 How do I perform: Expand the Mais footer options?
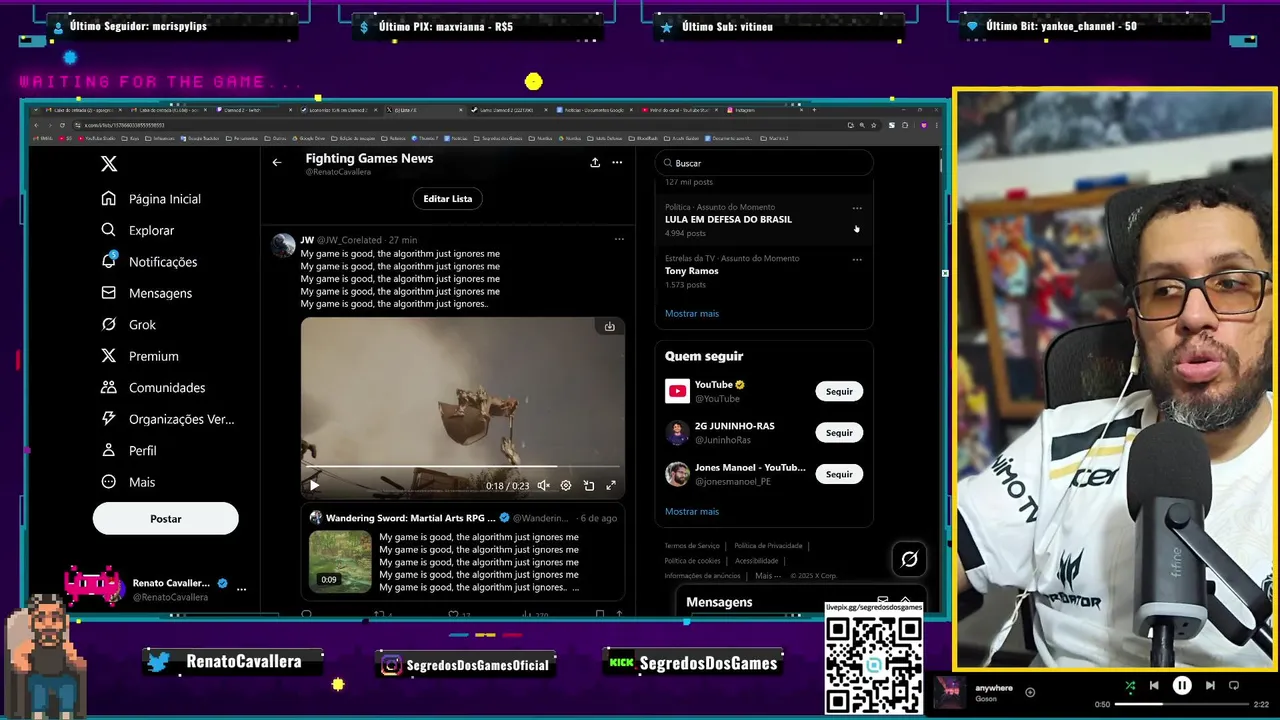767,576
